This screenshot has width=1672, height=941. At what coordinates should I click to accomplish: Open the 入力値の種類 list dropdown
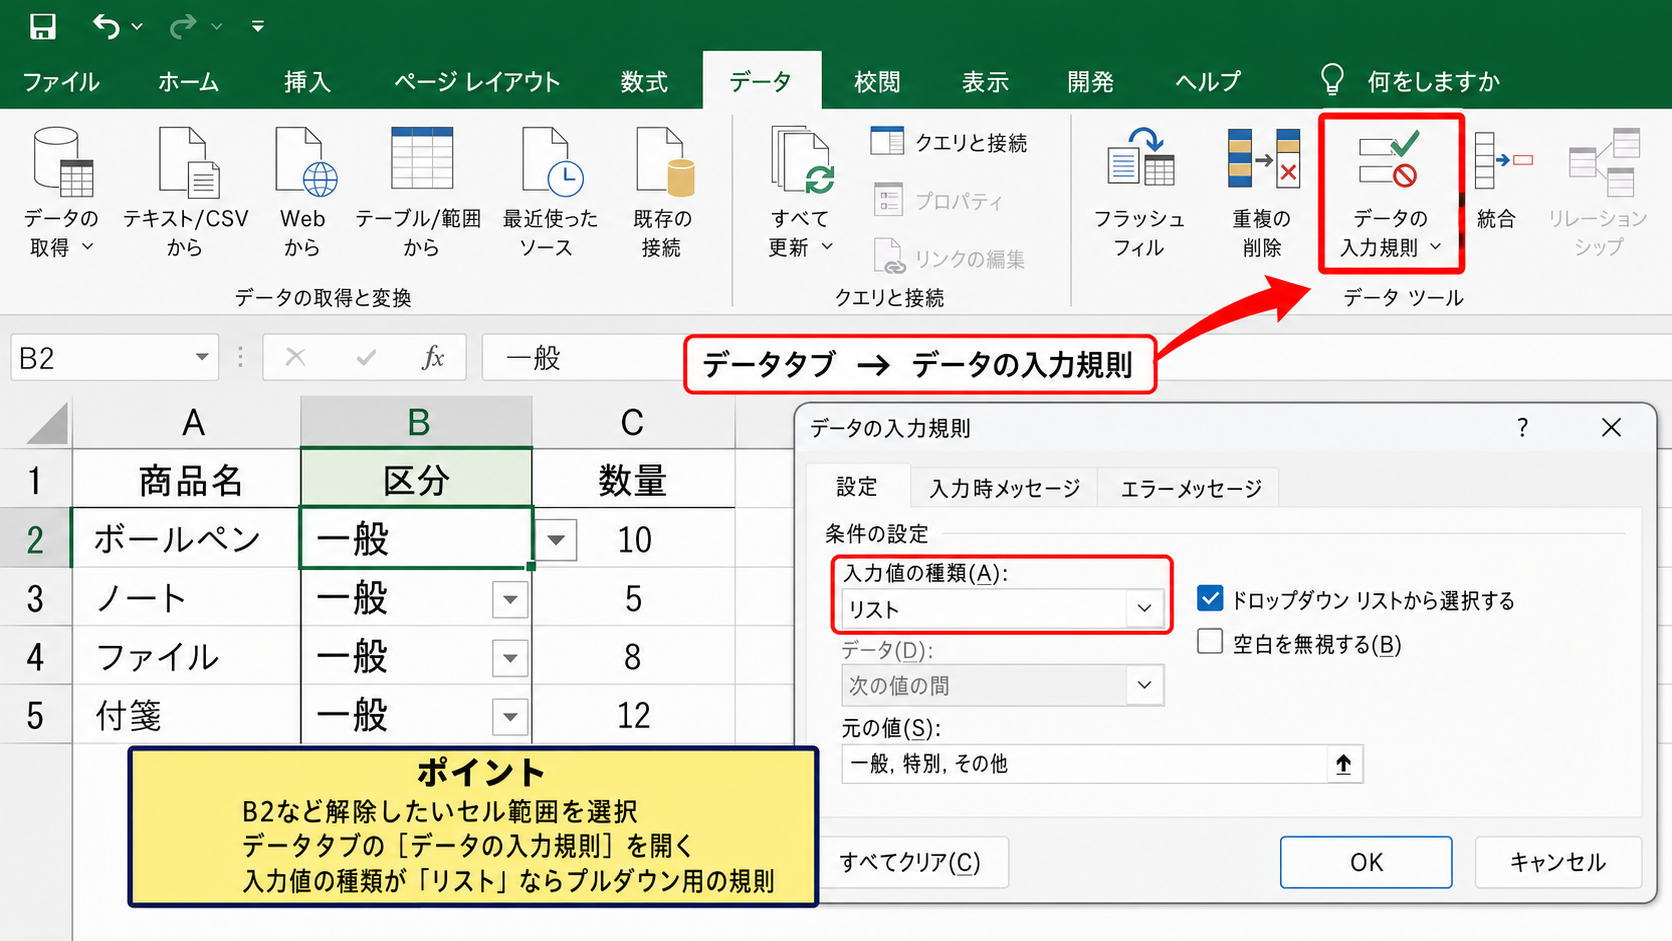point(1145,608)
